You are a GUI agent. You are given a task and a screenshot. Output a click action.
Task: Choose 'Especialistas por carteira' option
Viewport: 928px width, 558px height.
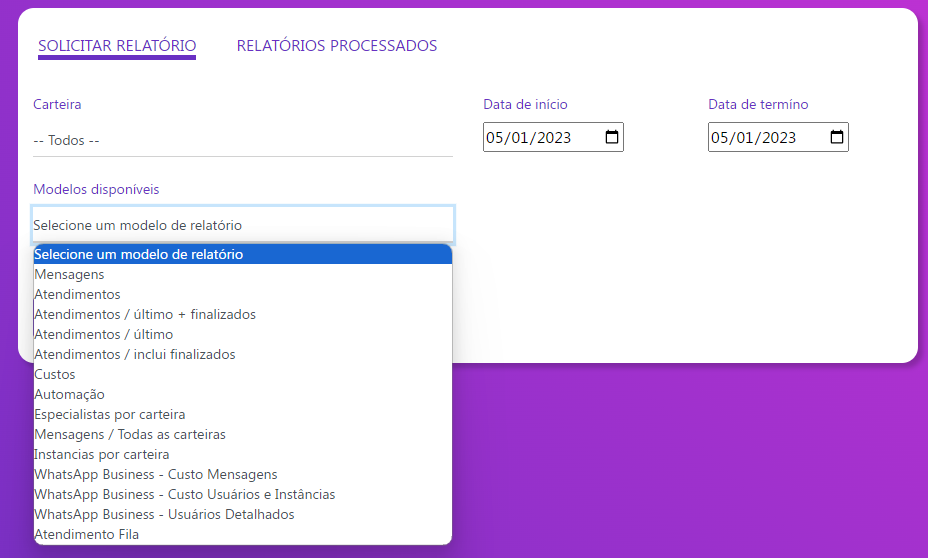[243, 414]
